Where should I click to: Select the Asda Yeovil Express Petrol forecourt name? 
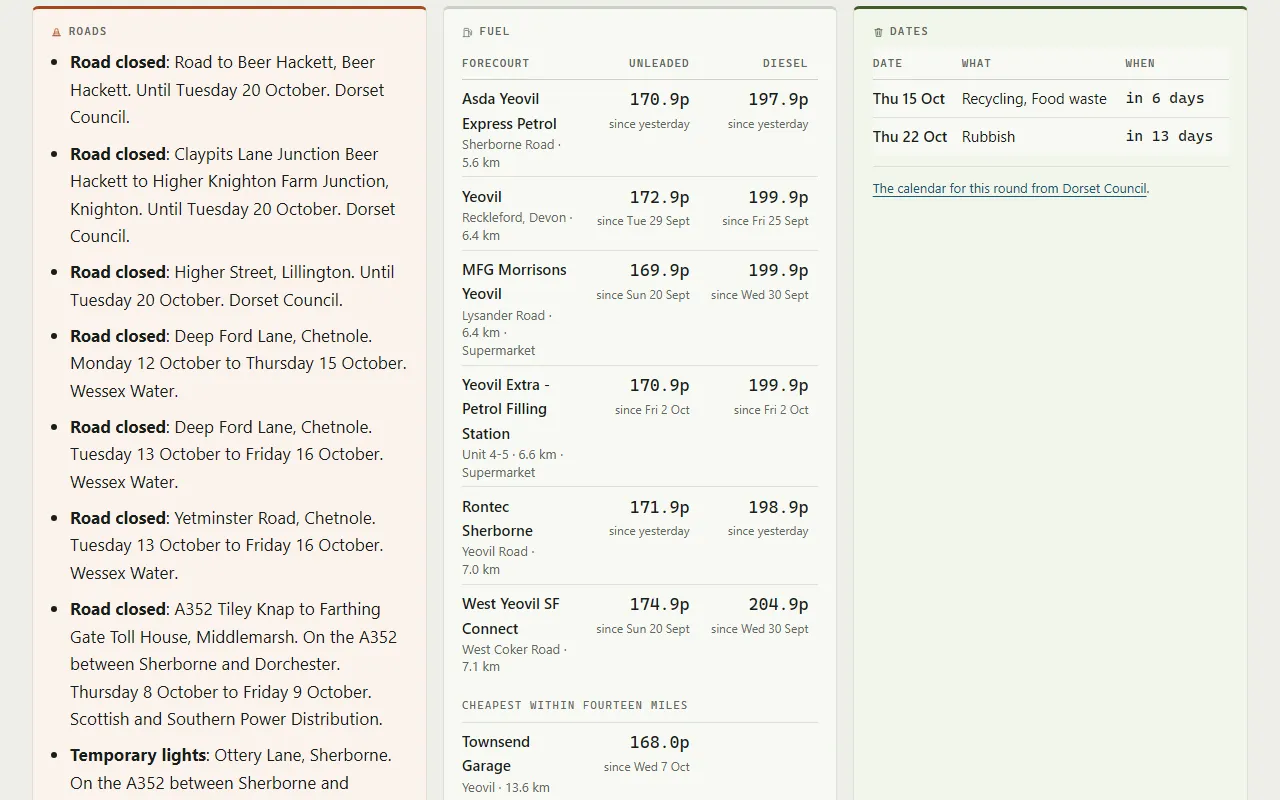point(509,111)
